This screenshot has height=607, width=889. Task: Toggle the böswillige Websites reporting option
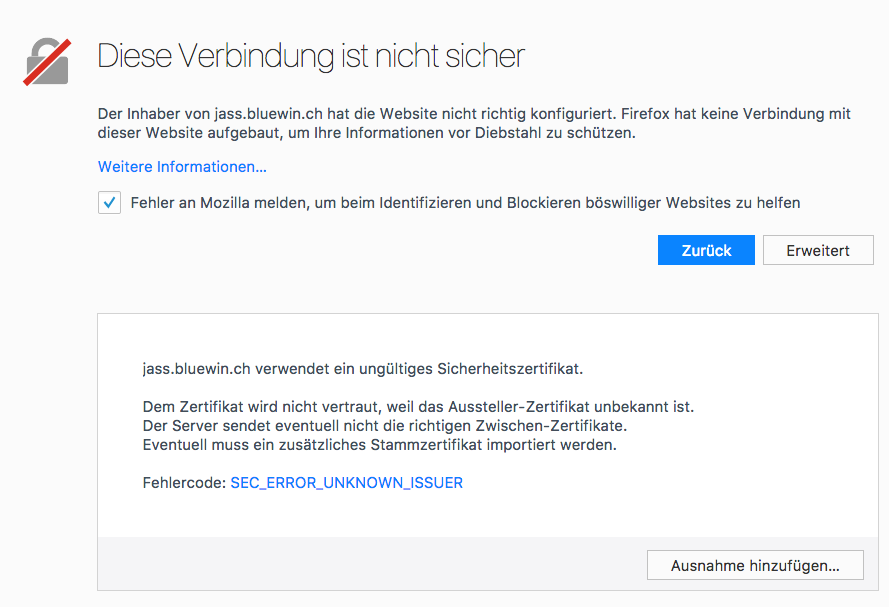[109, 202]
